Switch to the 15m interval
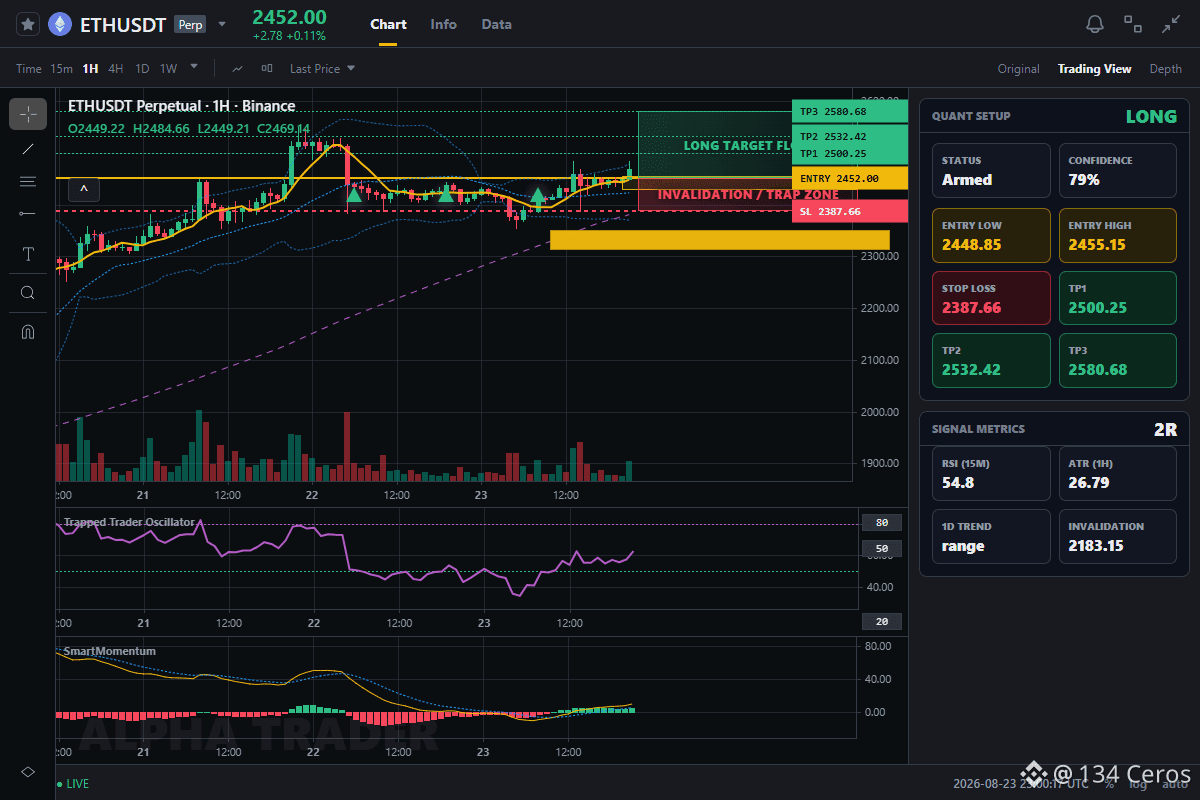 pyautogui.click(x=61, y=69)
